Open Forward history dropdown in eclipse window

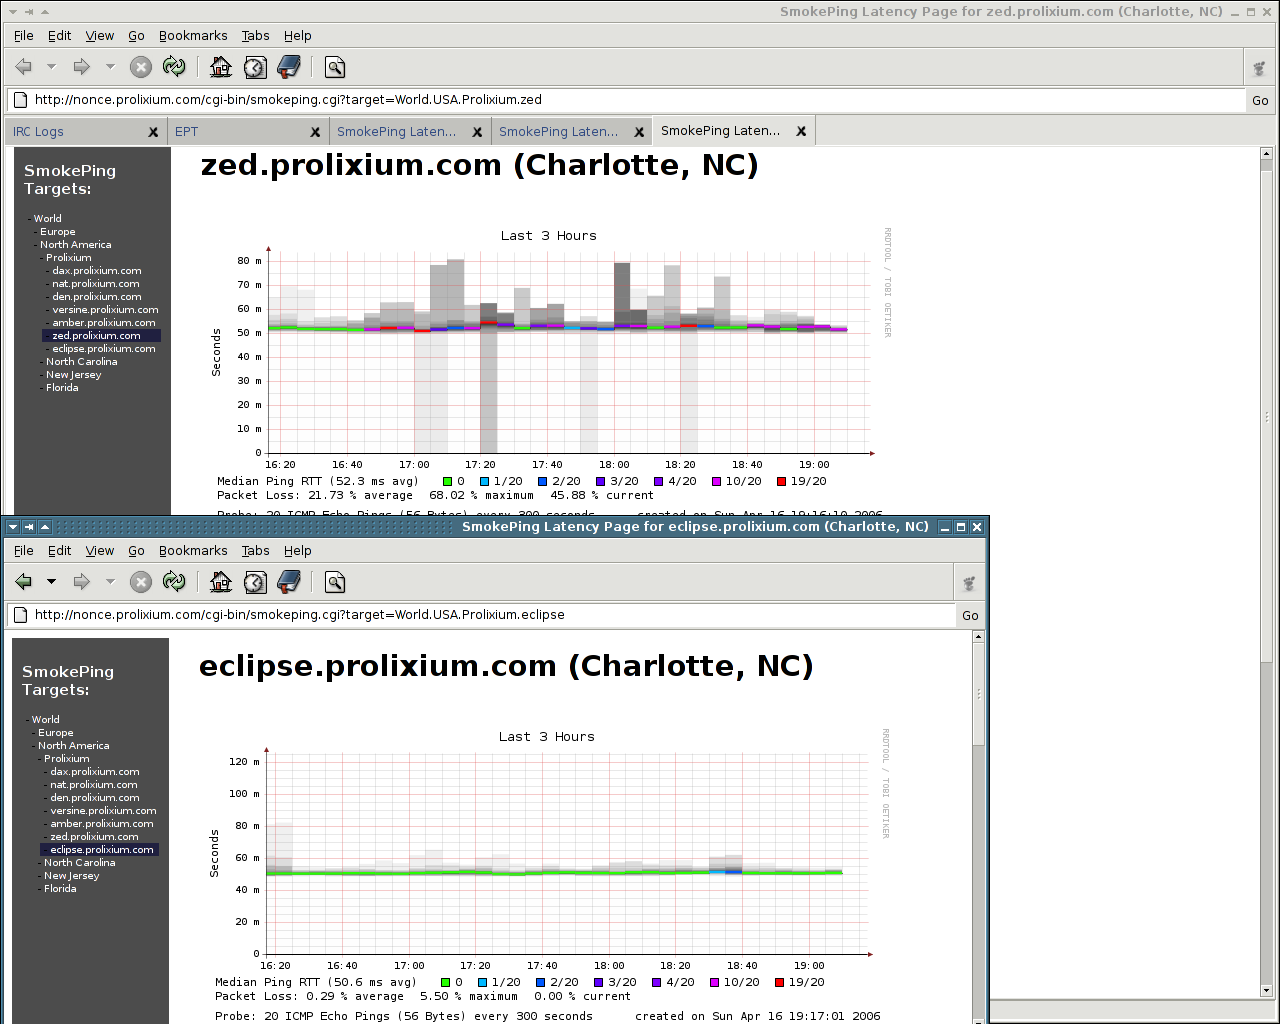[x=110, y=582]
